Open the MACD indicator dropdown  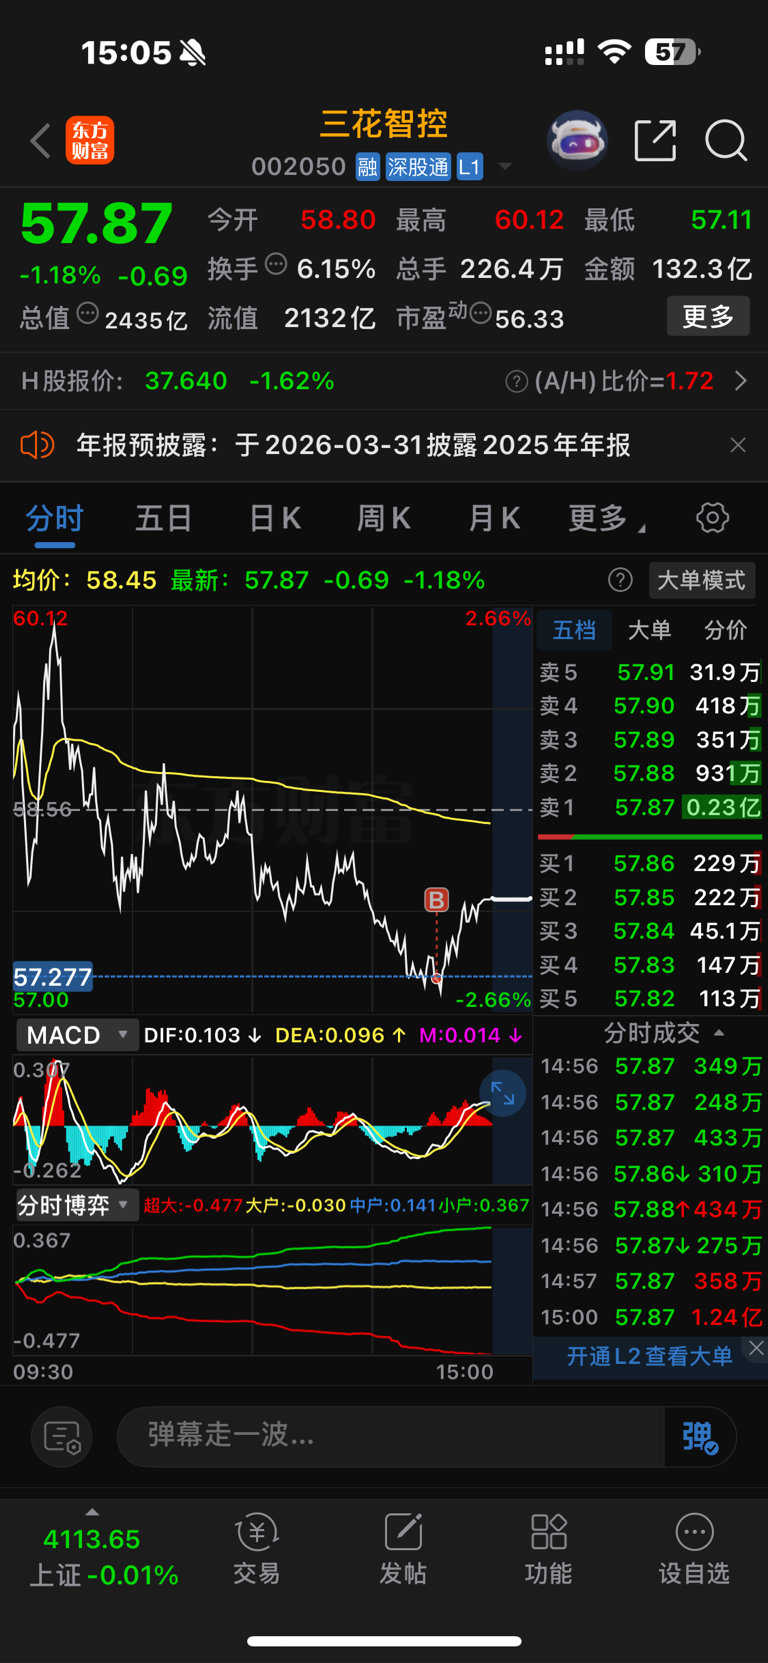[x=75, y=1035]
